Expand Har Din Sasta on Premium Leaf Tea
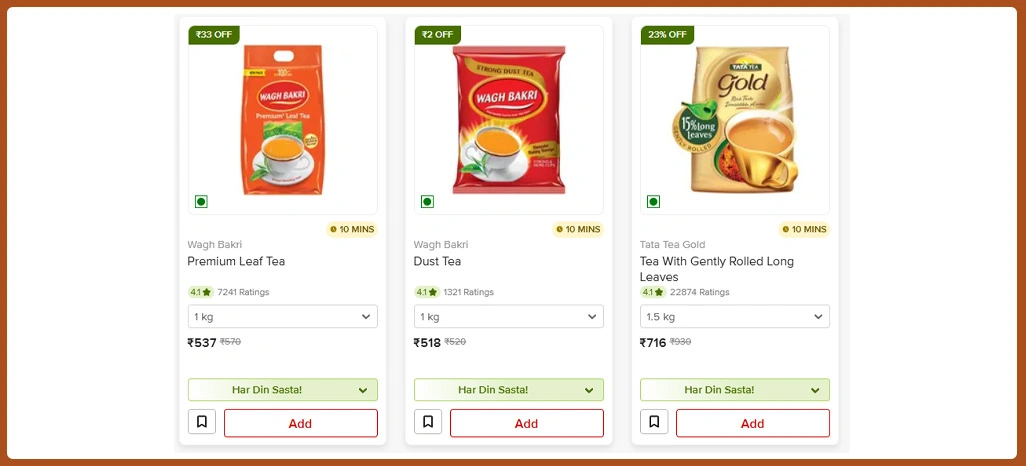Viewport: 1026px width, 466px height. pyautogui.click(x=283, y=390)
